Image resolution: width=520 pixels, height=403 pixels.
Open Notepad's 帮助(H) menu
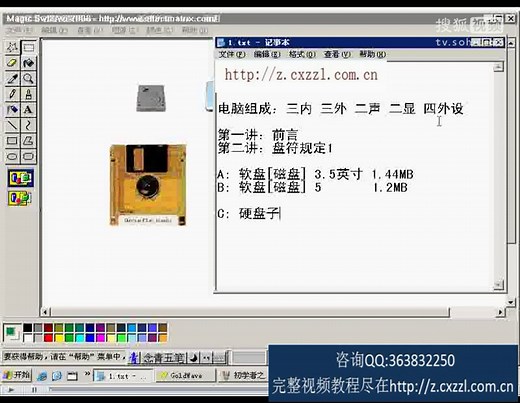click(x=372, y=54)
